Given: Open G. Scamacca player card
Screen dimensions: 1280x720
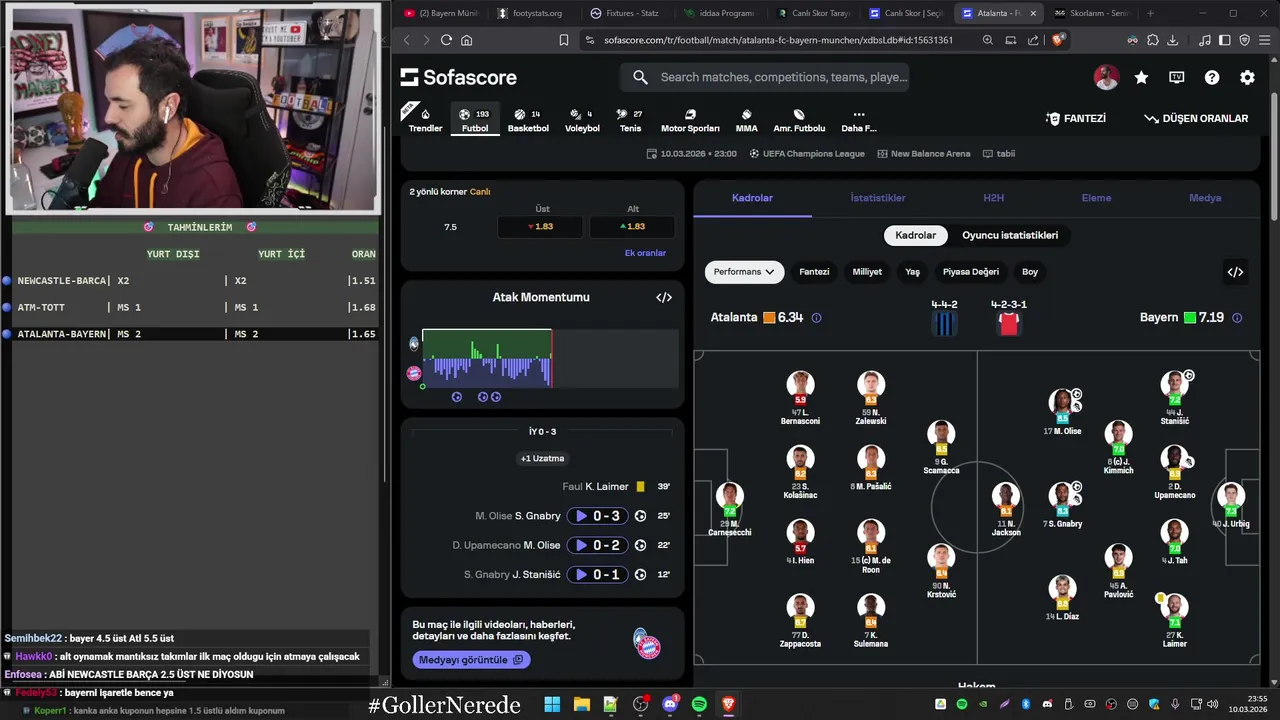Looking at the screenshot, I should 940,448.
